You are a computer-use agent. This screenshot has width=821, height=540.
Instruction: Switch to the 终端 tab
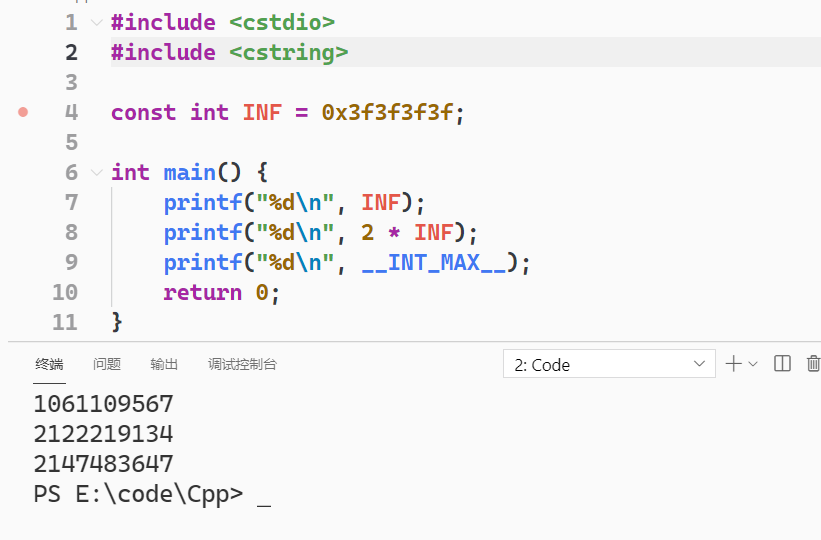49,364
